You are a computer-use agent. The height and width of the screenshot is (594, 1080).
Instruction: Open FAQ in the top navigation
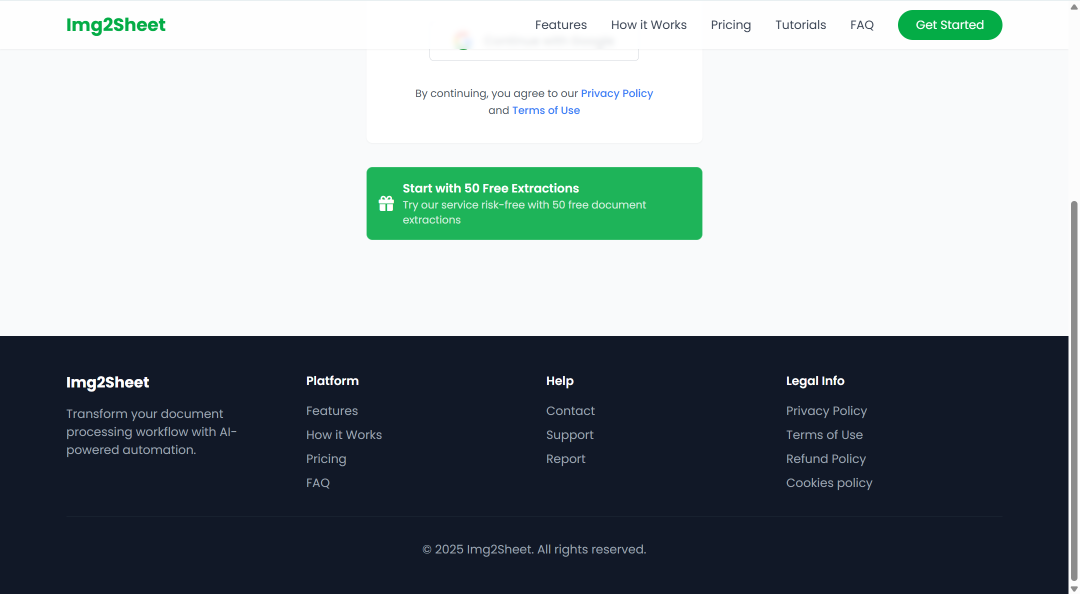(862, 25)
